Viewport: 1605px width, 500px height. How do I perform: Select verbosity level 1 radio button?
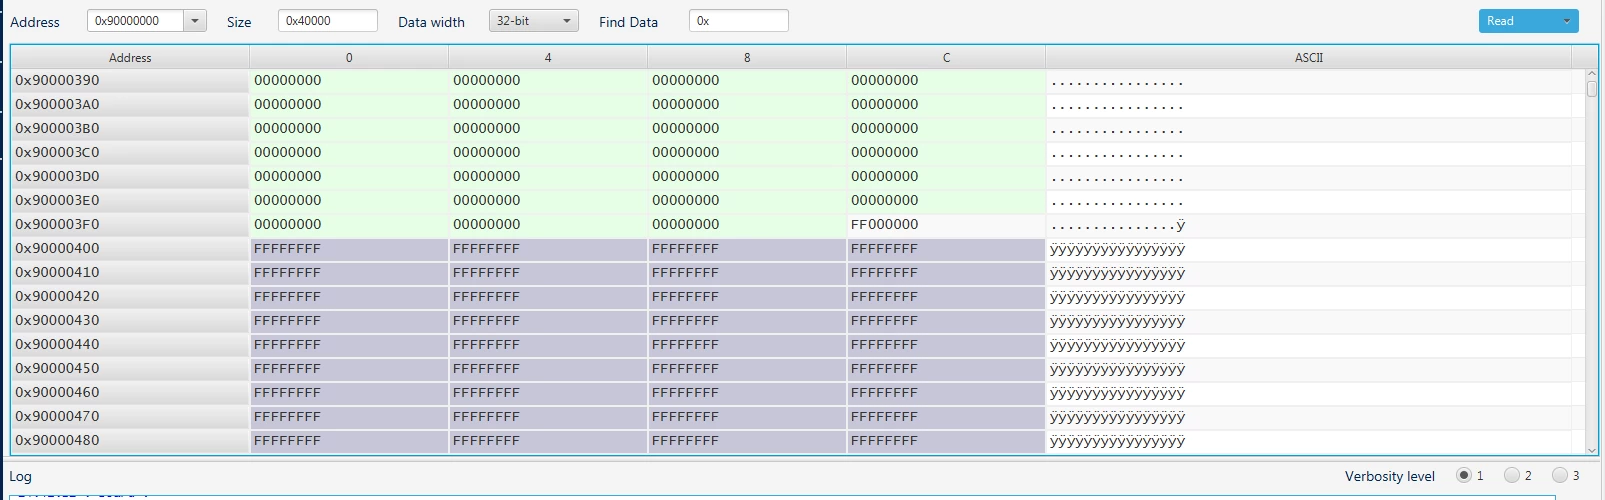(x=1464, y=475)
